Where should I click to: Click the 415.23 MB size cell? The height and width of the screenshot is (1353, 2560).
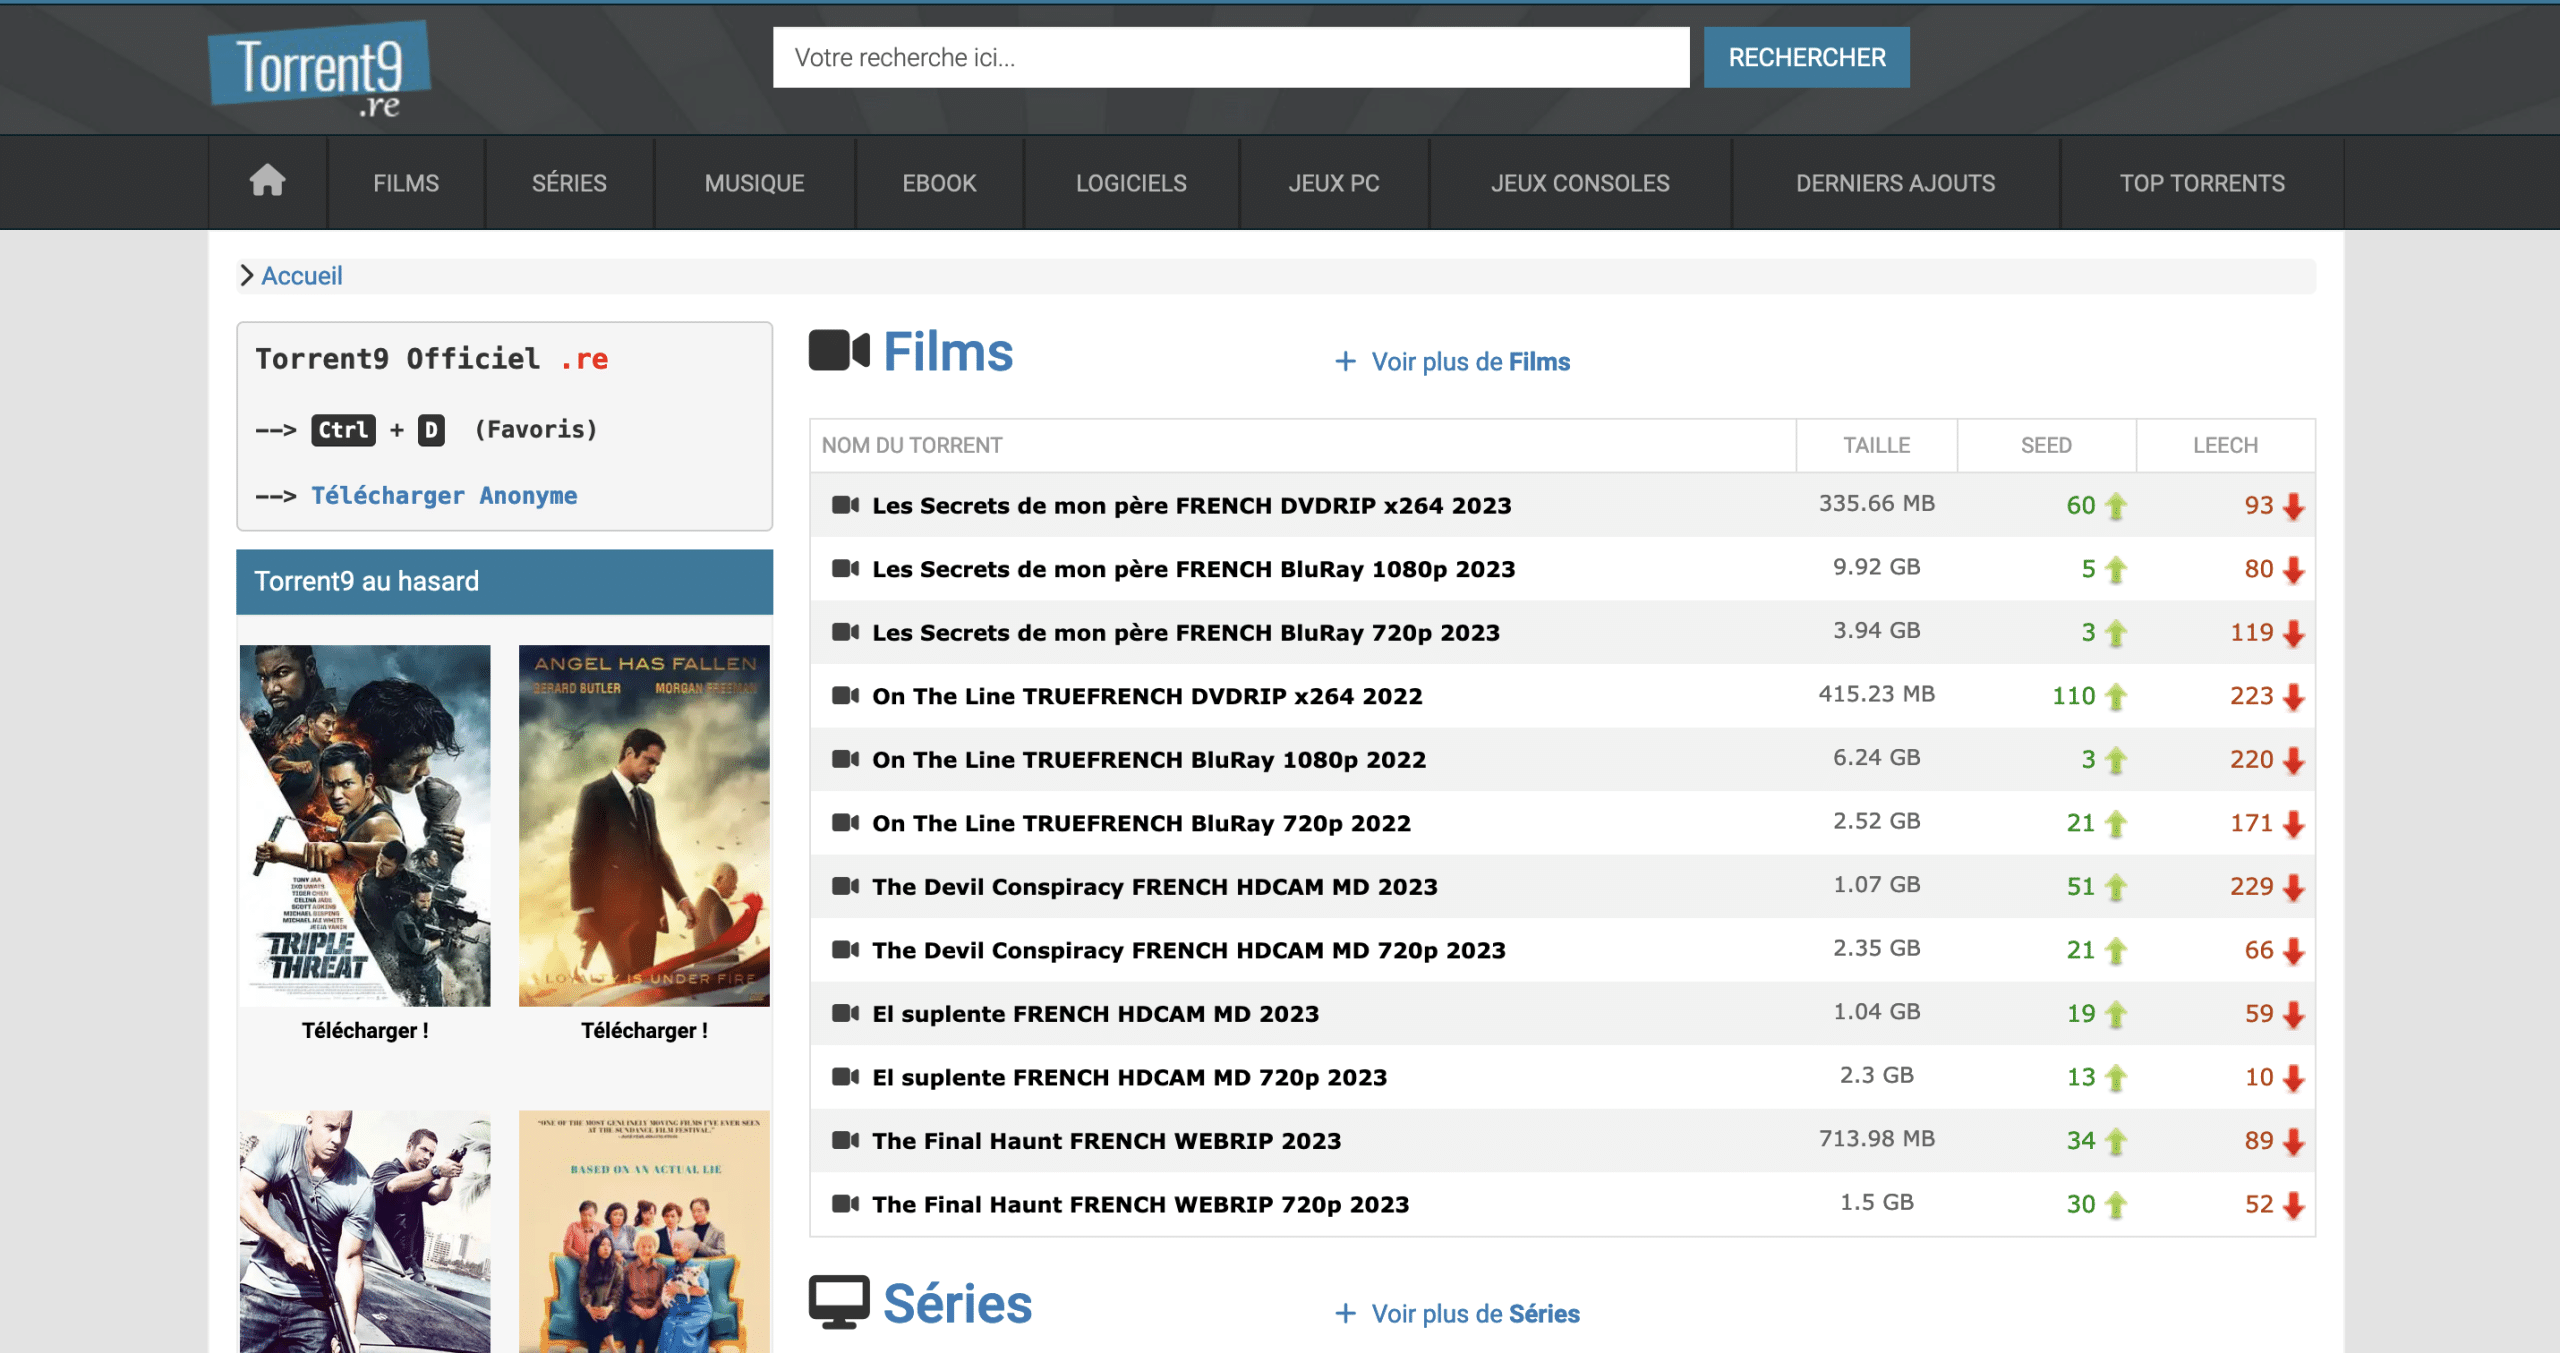[x=1876, y=693]
